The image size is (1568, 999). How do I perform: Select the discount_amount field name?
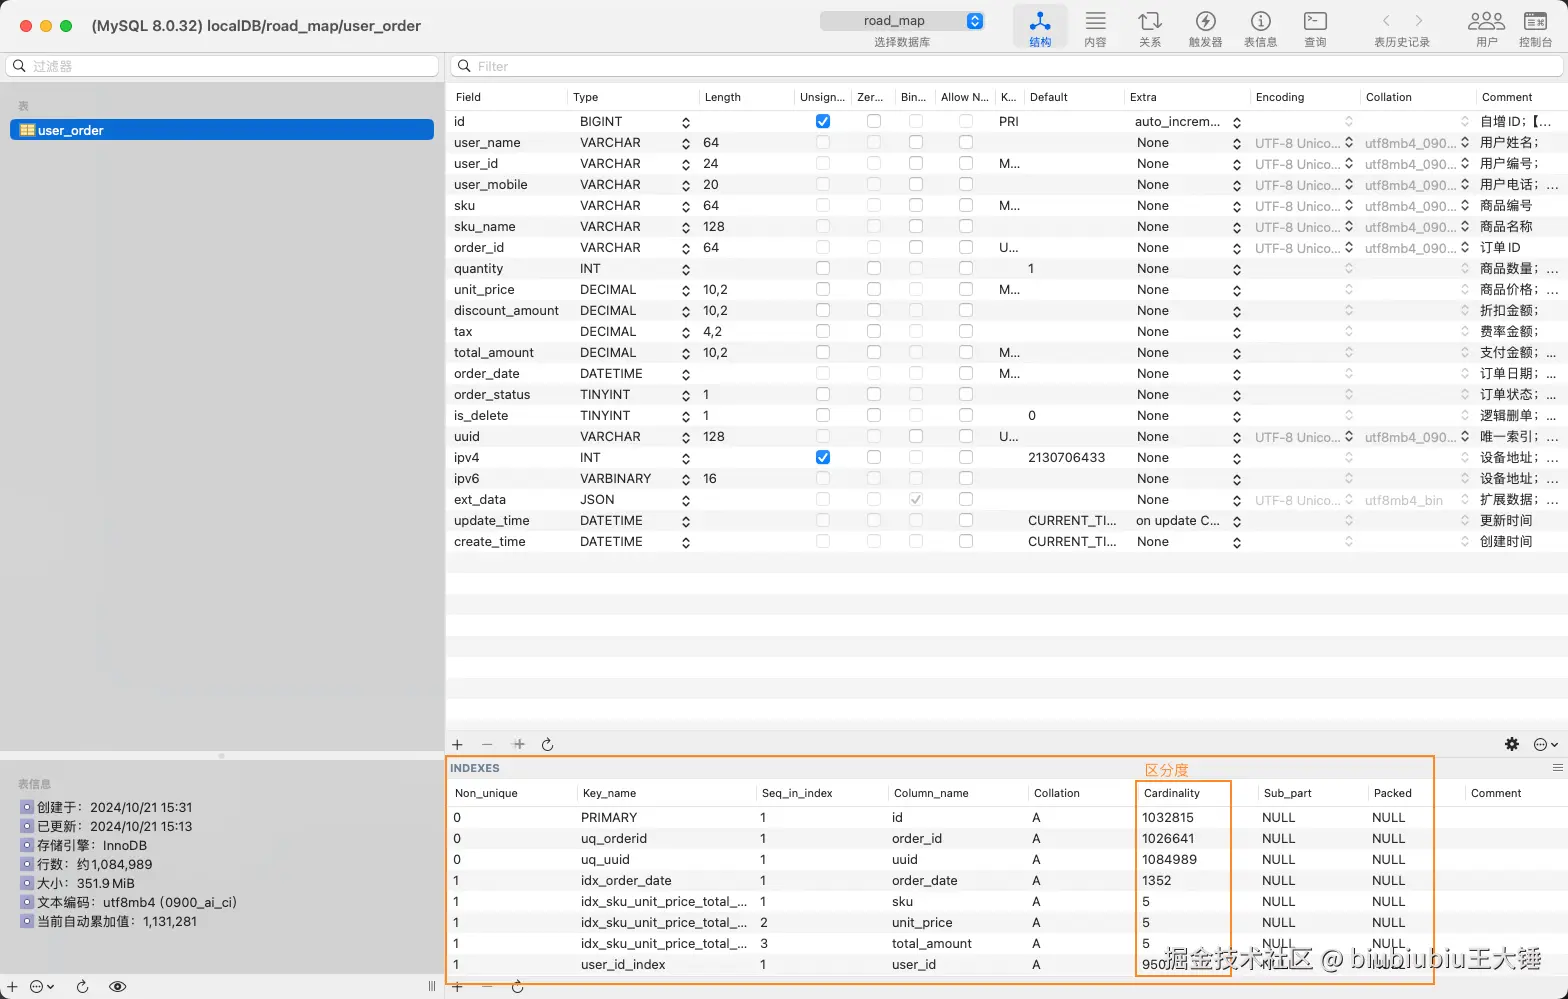point(506,310)
